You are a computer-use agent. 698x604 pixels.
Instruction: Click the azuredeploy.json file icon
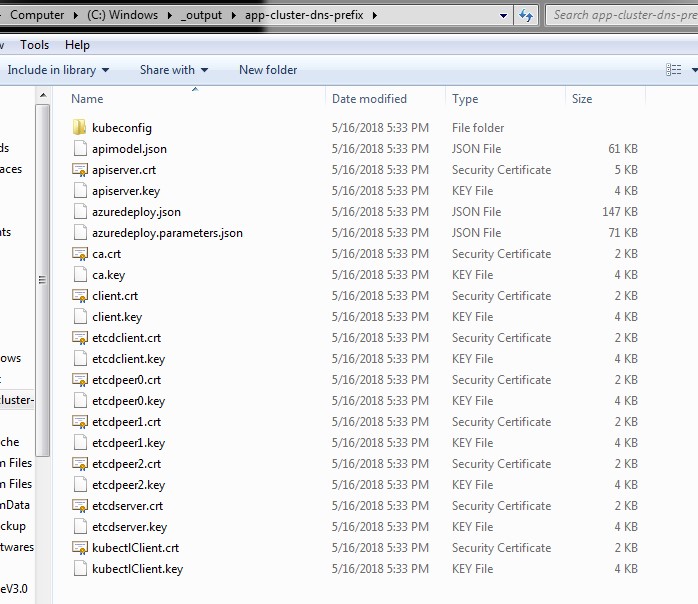[x=80, y=211]
